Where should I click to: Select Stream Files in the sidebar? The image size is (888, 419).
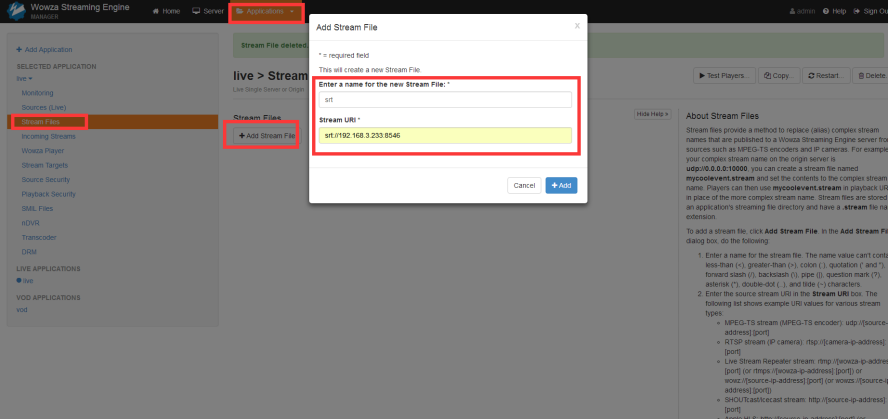113,122
